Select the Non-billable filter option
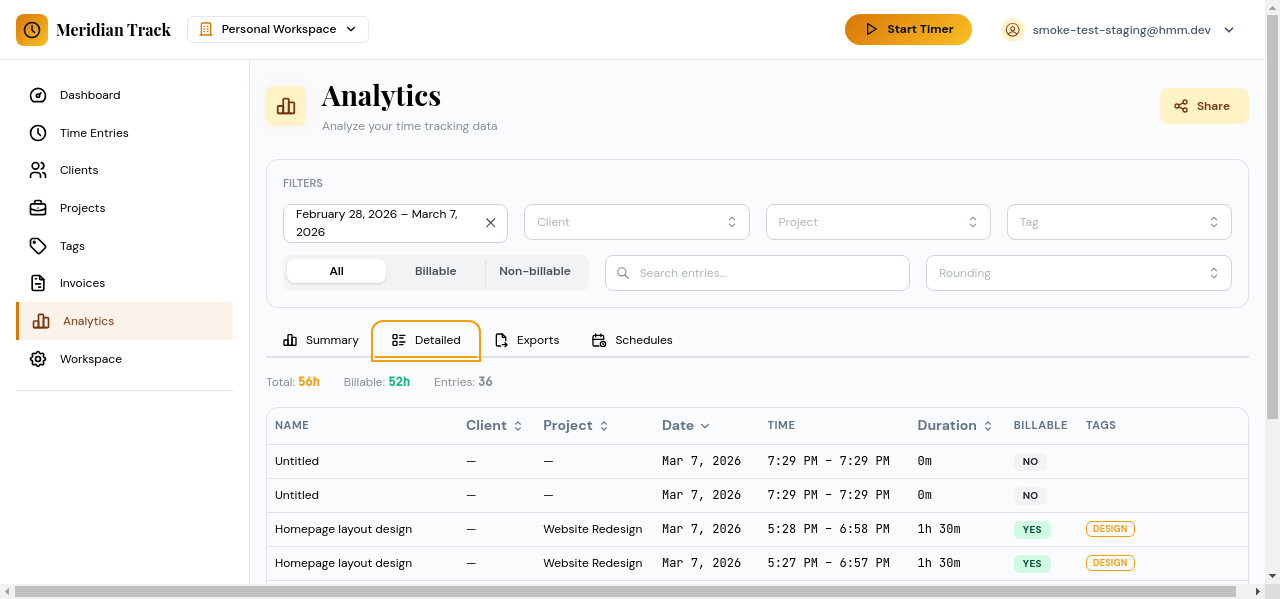Image resolution: width=1280 pixels, height=599 pixels. pyautogui.click(x=536, y=271)
